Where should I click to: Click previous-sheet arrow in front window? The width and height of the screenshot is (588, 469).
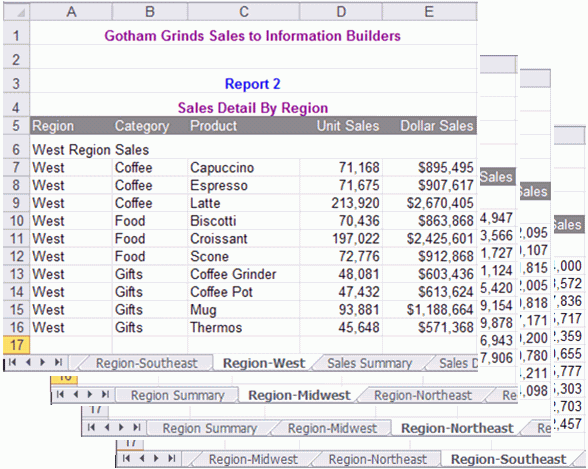pos(28,362)
